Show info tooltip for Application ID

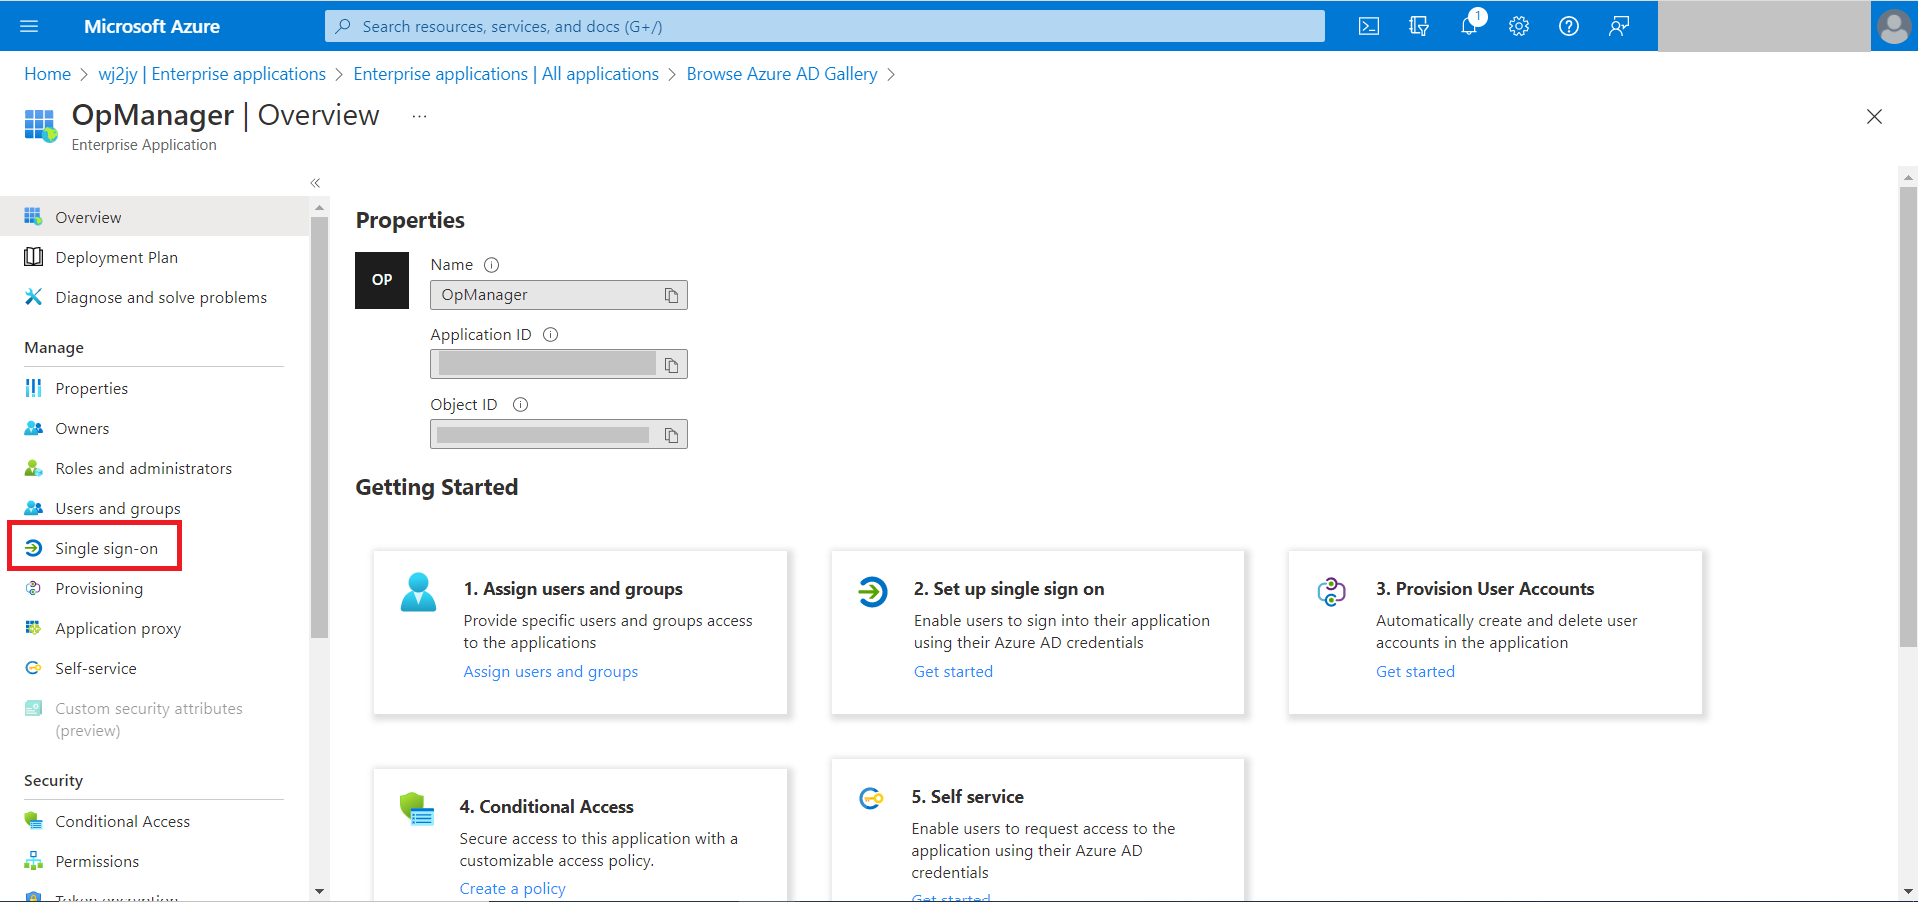pyautogui.click(x=550, y=335)
